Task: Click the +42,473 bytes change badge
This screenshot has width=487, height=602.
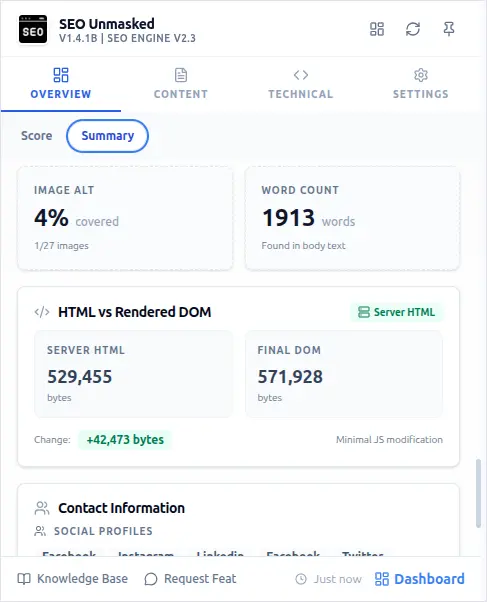Action: 125,440
